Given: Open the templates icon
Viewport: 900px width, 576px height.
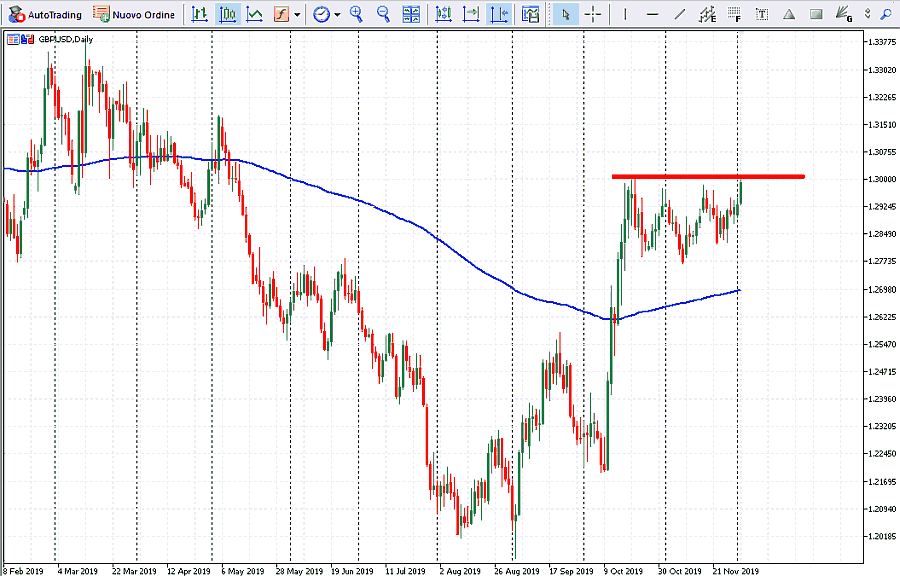Looking at the screenshot, I should click(531, 14).
